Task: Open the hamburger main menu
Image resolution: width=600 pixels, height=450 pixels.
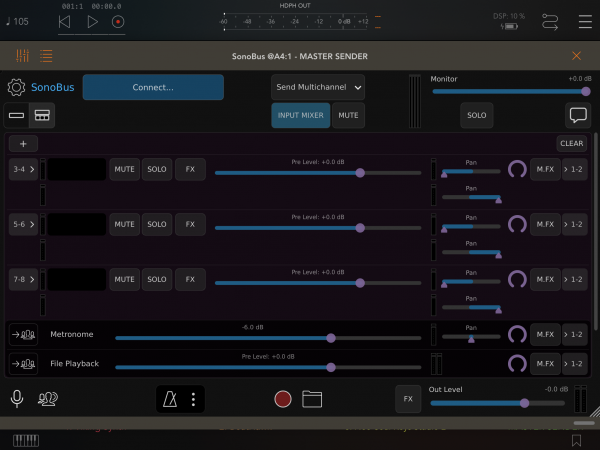Action: pos(585,22)
